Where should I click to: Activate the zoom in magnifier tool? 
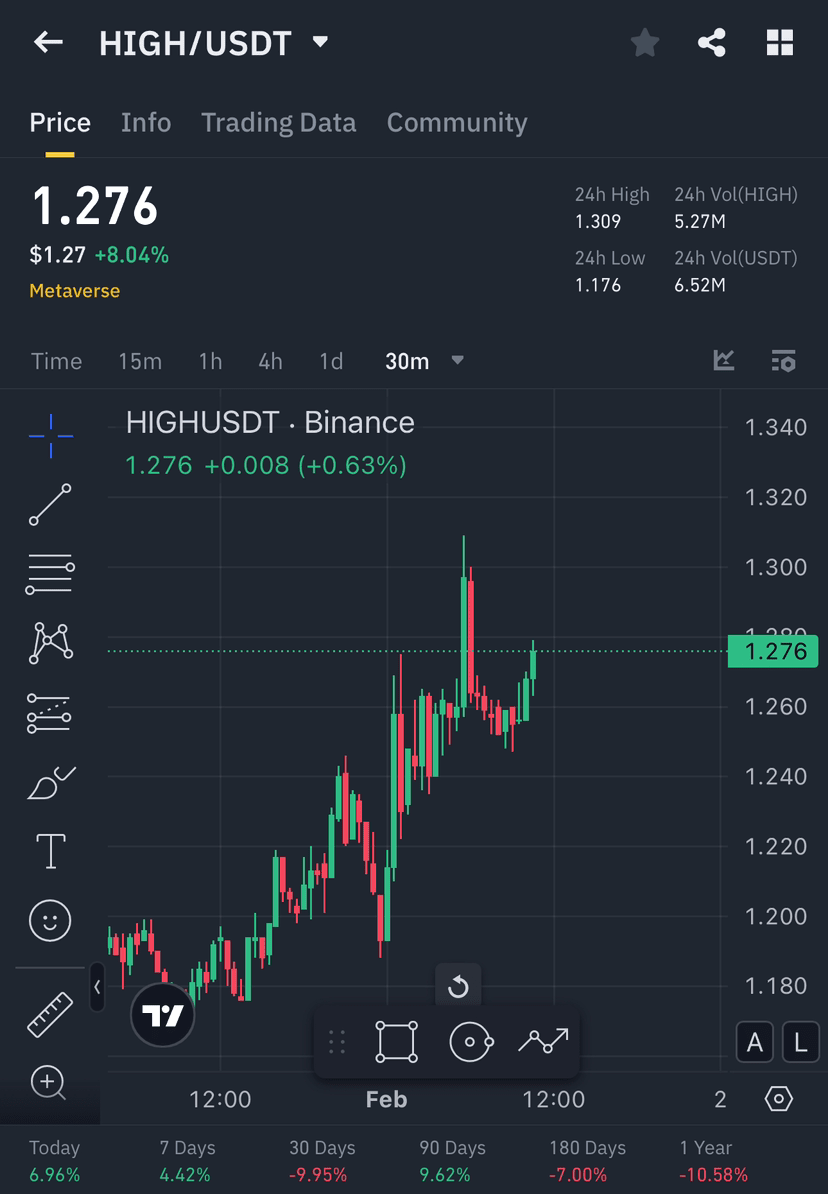pyautogui.click(x=48, y=1083)
